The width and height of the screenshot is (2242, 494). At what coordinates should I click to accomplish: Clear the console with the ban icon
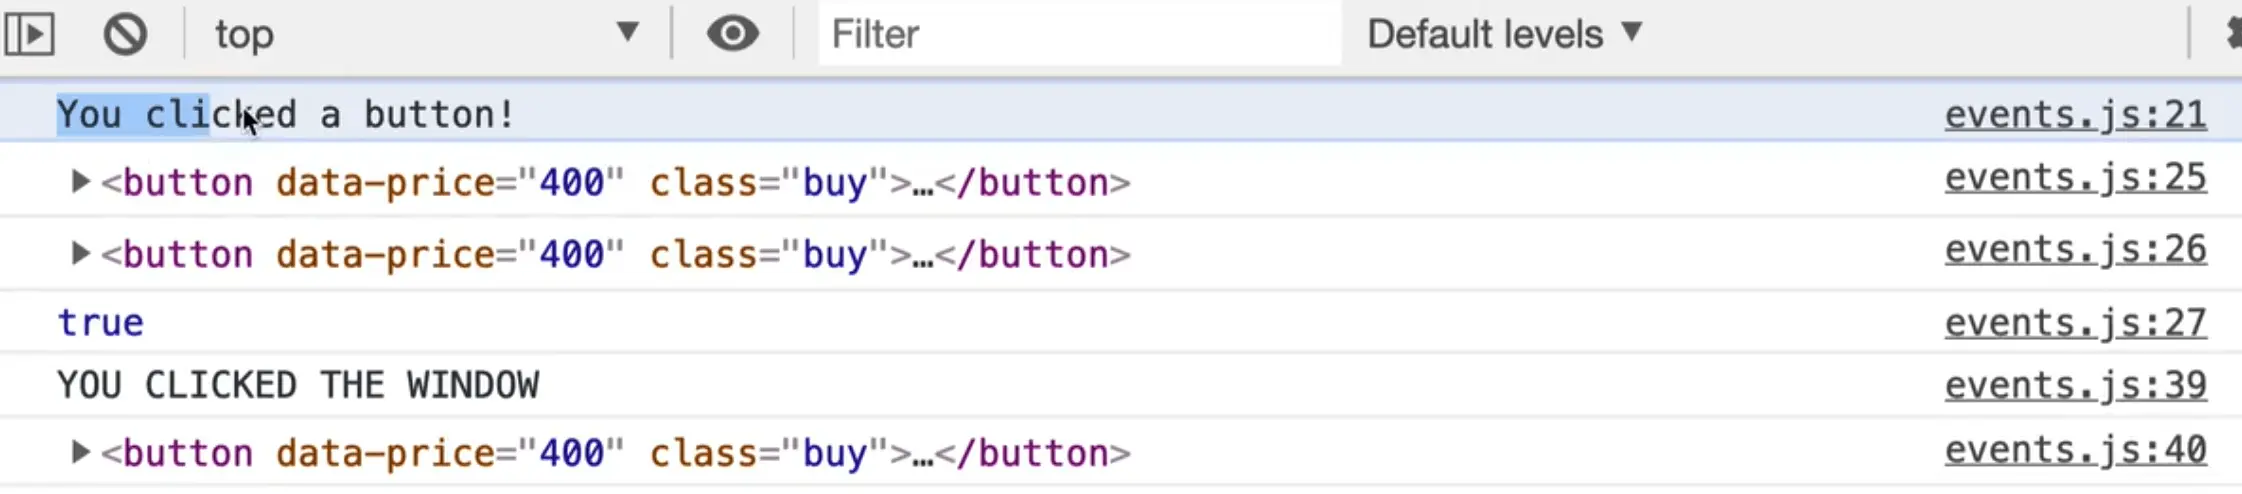(125, 35)
